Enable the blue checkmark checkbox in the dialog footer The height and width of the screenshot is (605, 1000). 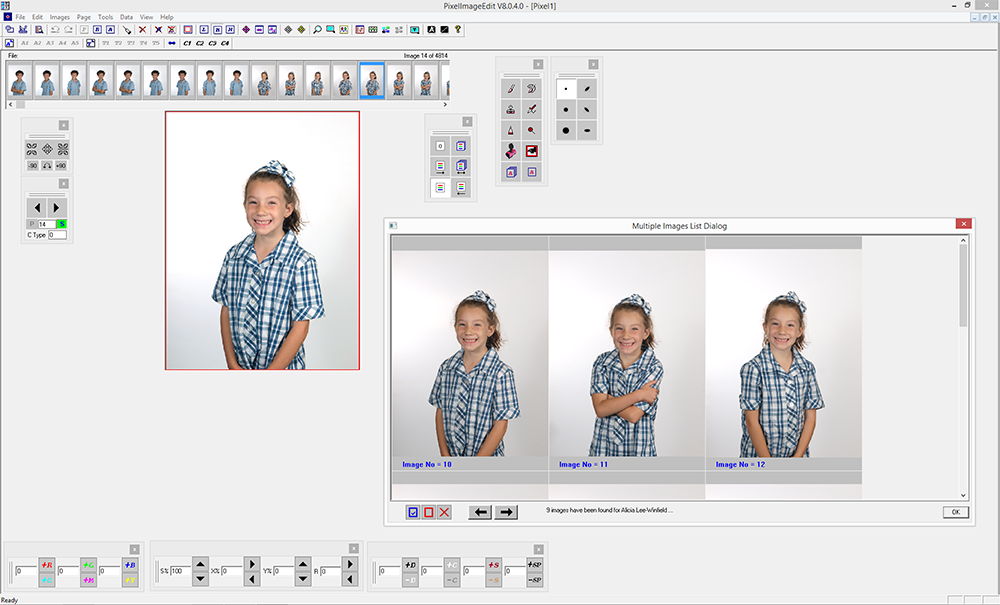[x=411, y=511]
